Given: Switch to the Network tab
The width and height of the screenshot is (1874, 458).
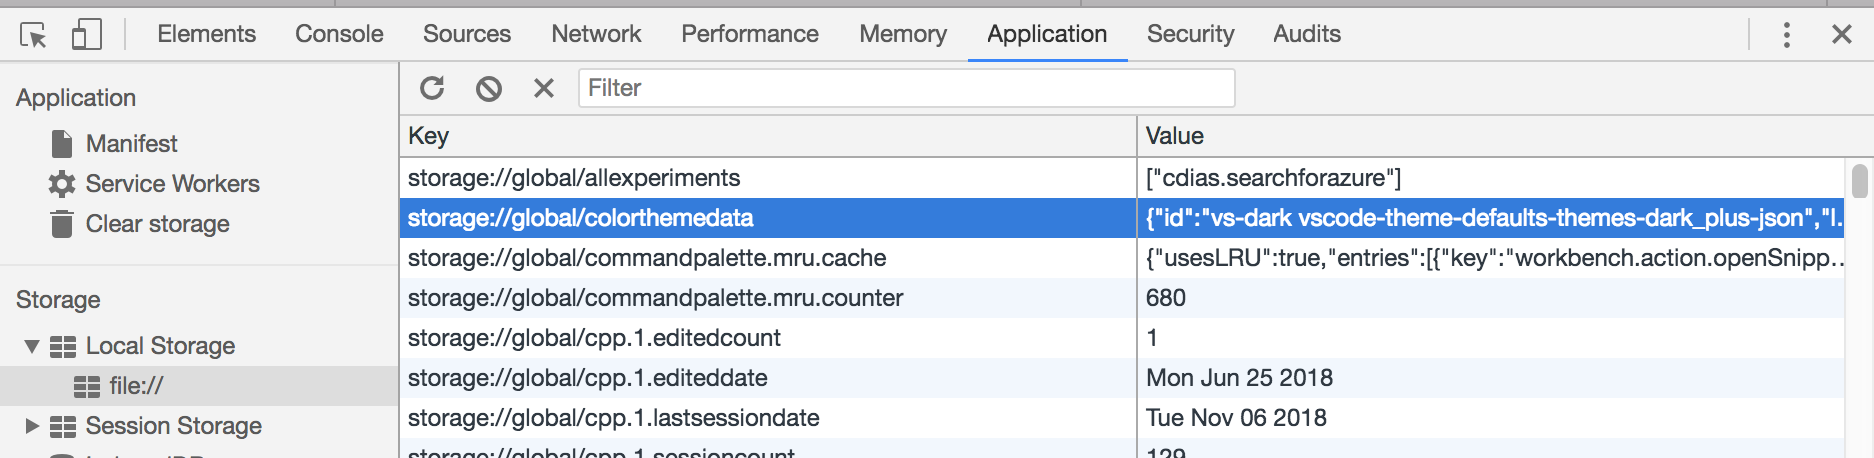Looking at the screenshot, I should (x=596, y=34).
